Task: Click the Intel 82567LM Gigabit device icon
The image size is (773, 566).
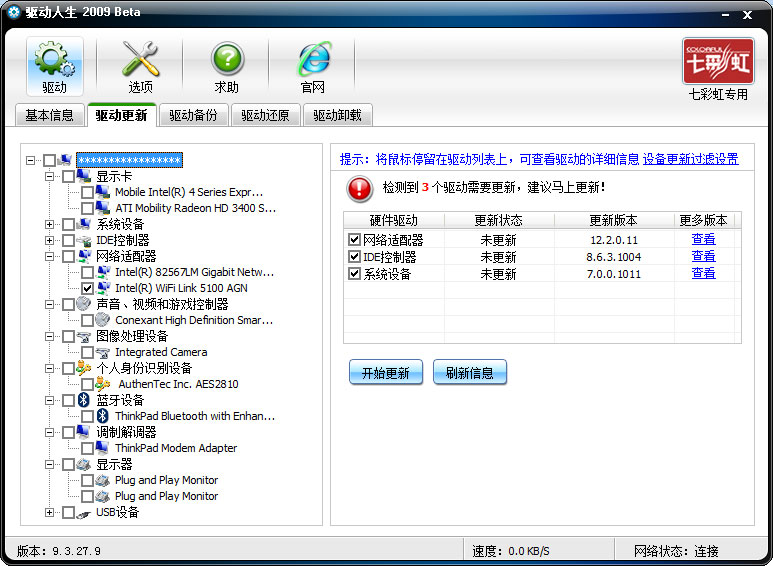Action: tap(104, 272)
